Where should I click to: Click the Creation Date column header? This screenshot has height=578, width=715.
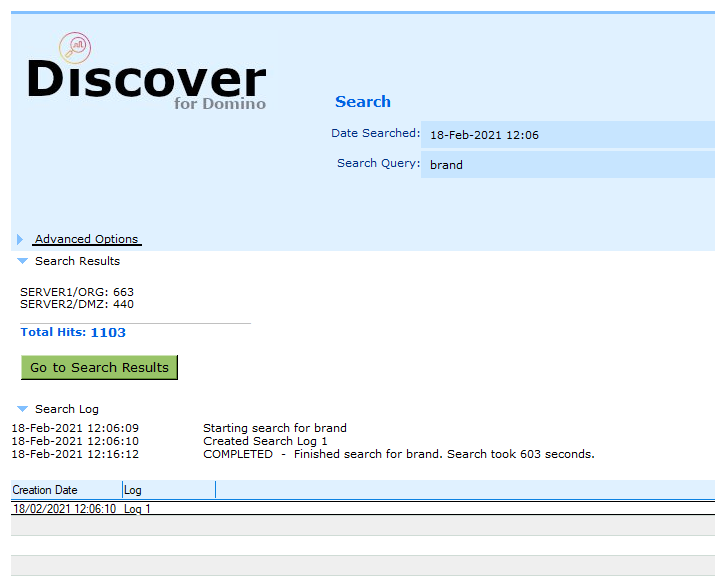(67, 490)
